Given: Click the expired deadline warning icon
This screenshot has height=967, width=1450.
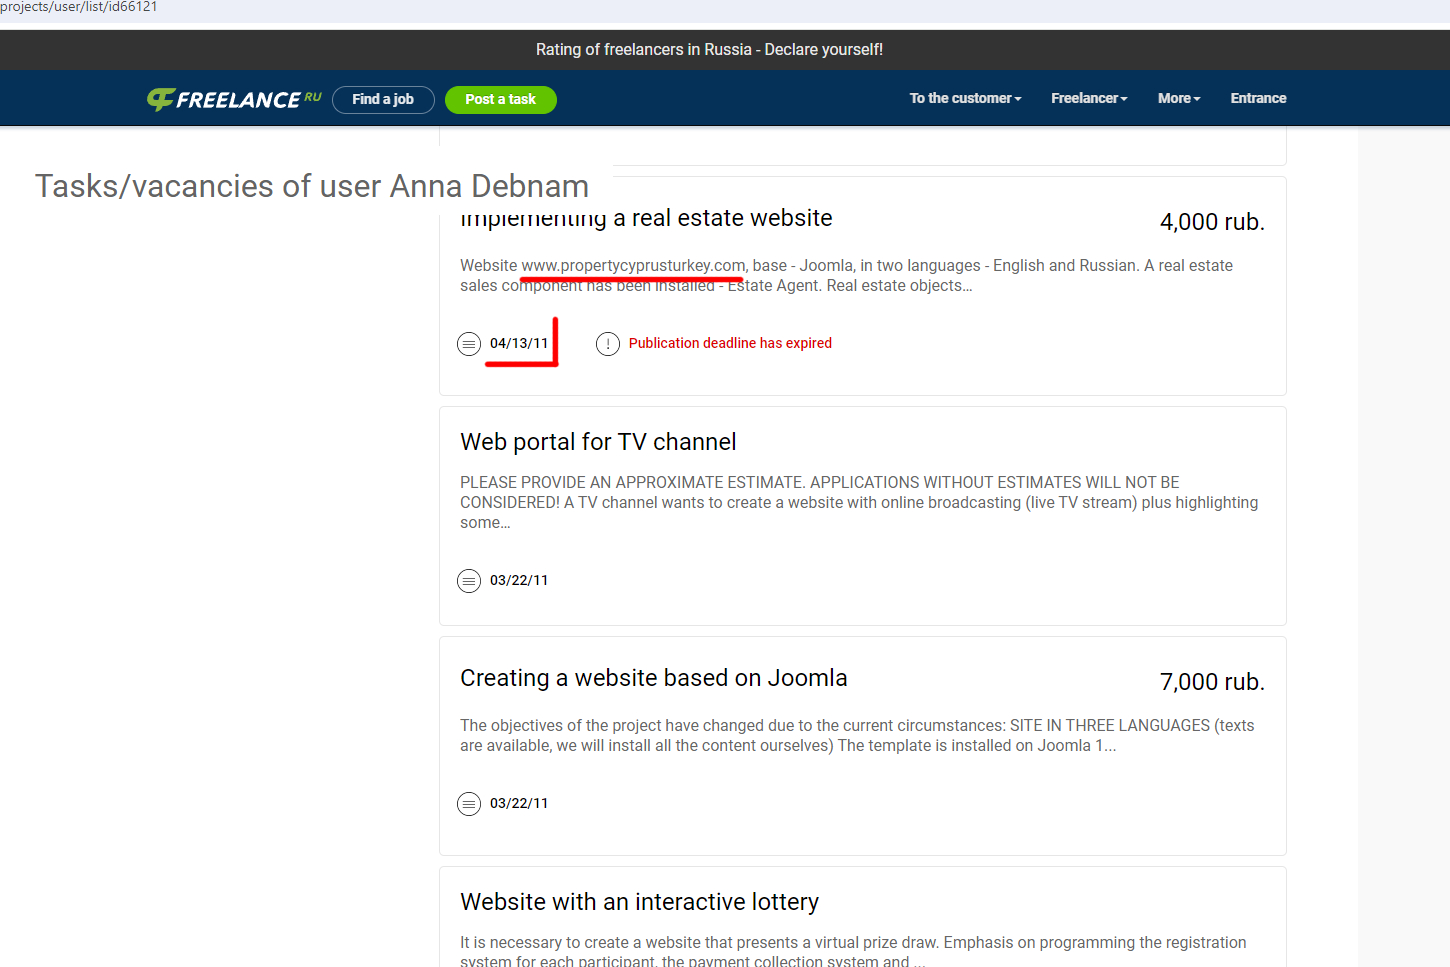Looking at the screenshot, I should click(608, 344).
